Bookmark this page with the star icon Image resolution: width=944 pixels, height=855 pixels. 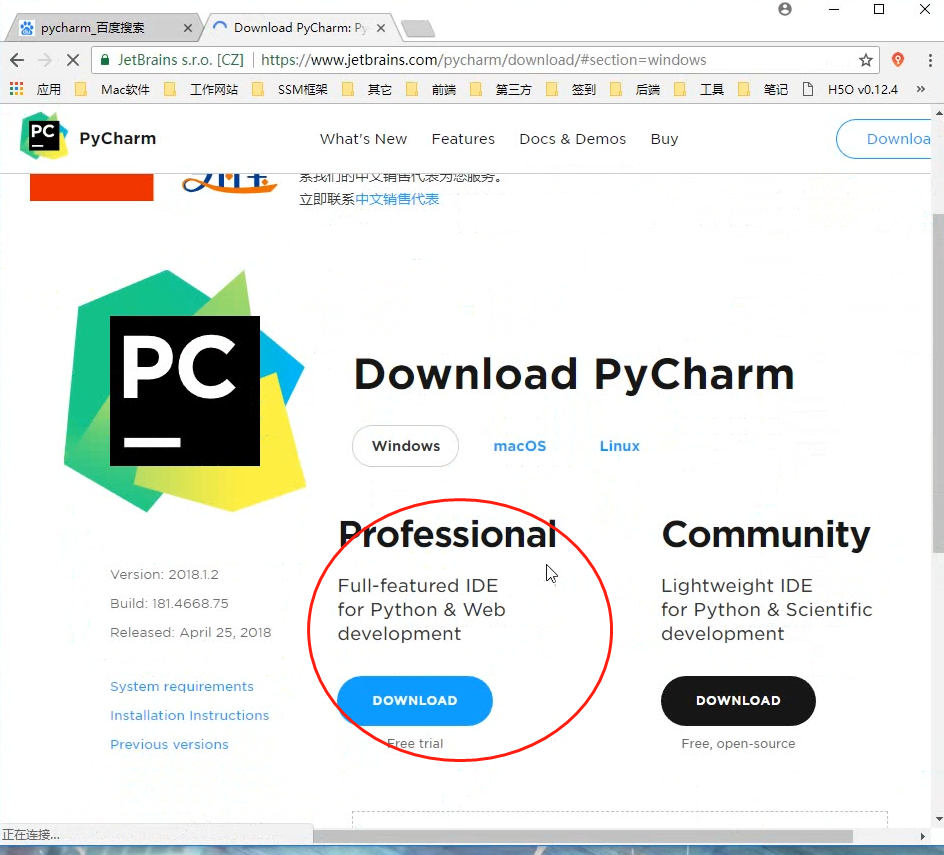click(865, 60)
